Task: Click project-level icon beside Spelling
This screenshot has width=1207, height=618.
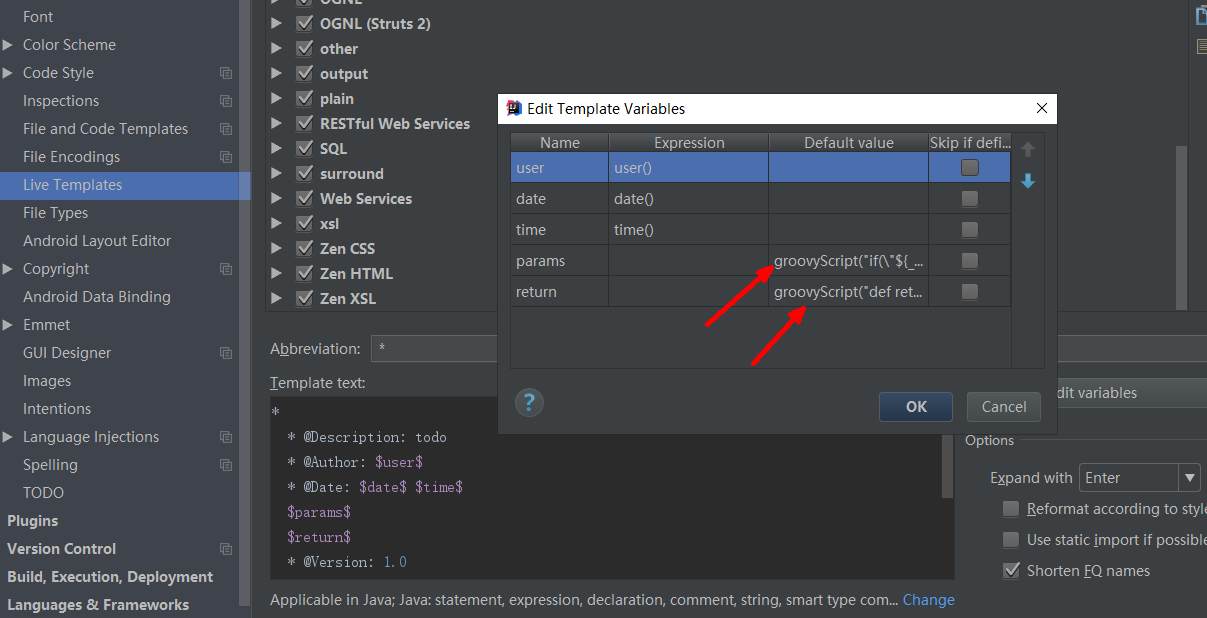Action: click(x=226, y=465)
